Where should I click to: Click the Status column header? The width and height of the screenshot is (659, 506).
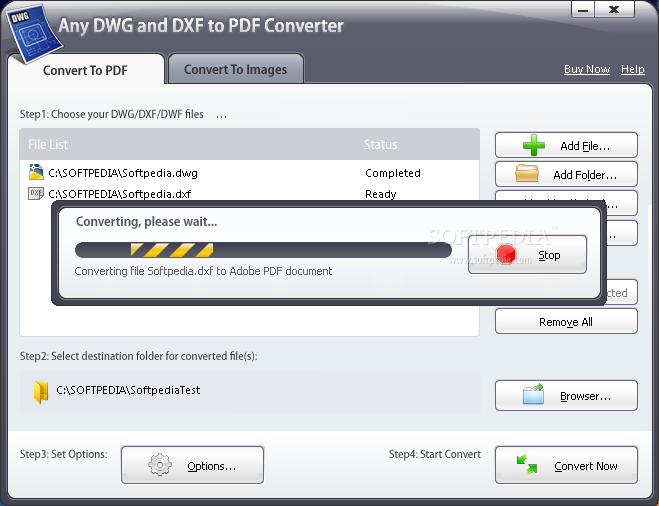pos(380,145)
